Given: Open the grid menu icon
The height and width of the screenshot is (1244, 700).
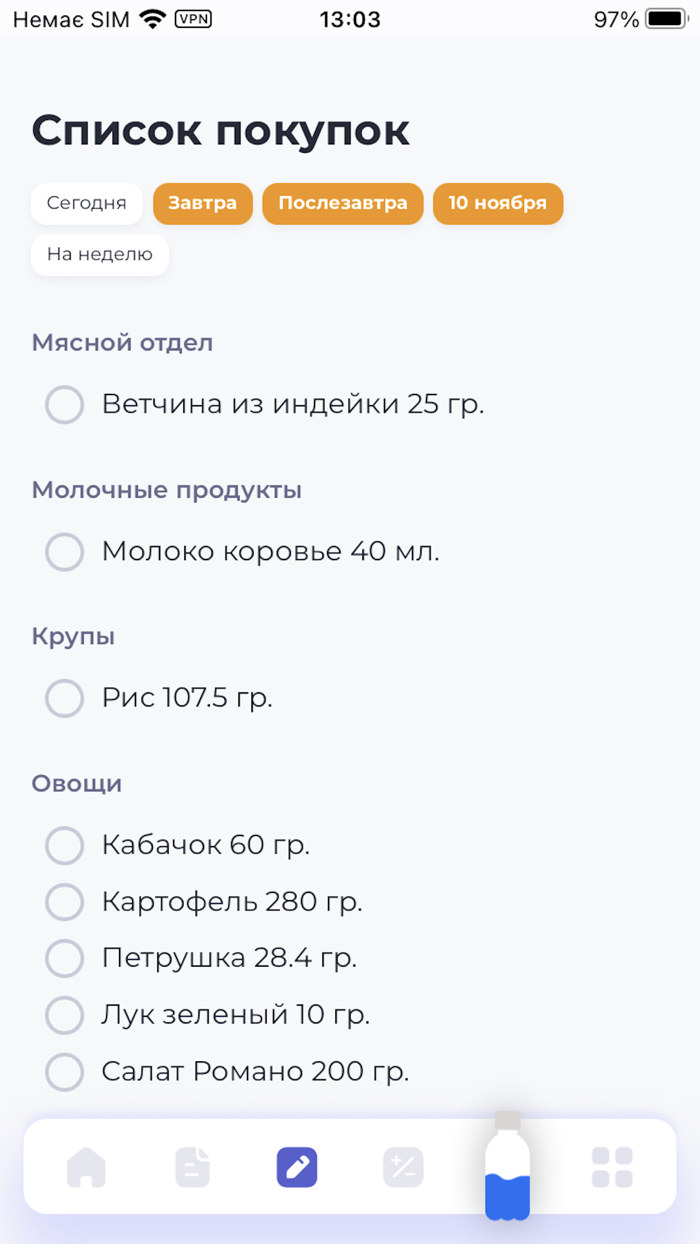Looking at the screenshot, I should point(612,1166).
